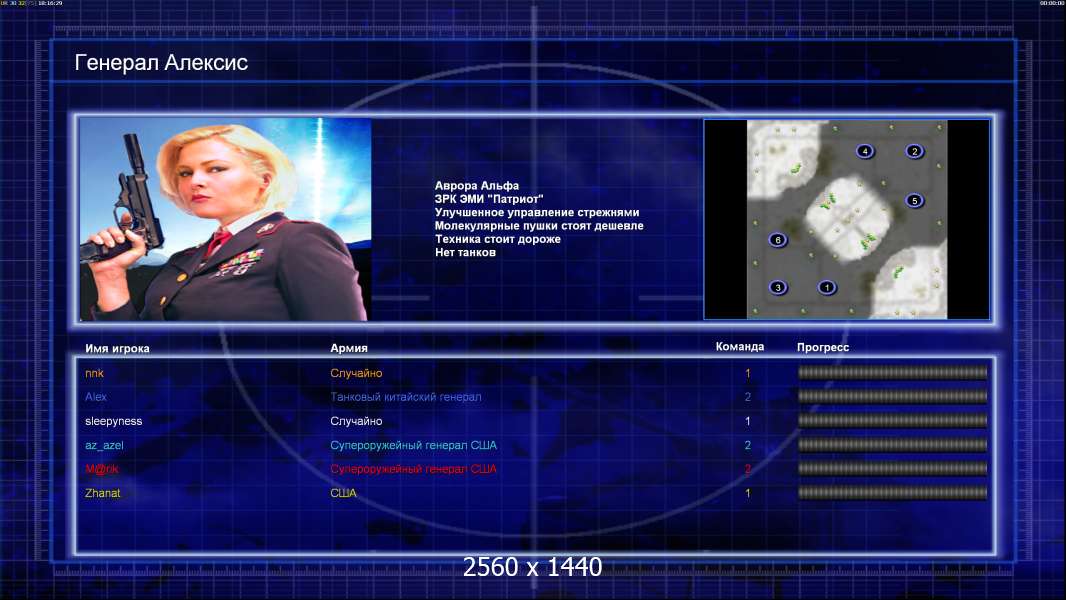Screen dimensions: 1066x600
Task: Click the 'Генерал Алексис' title
Action: pyautogui.click(x=161, y=63)
